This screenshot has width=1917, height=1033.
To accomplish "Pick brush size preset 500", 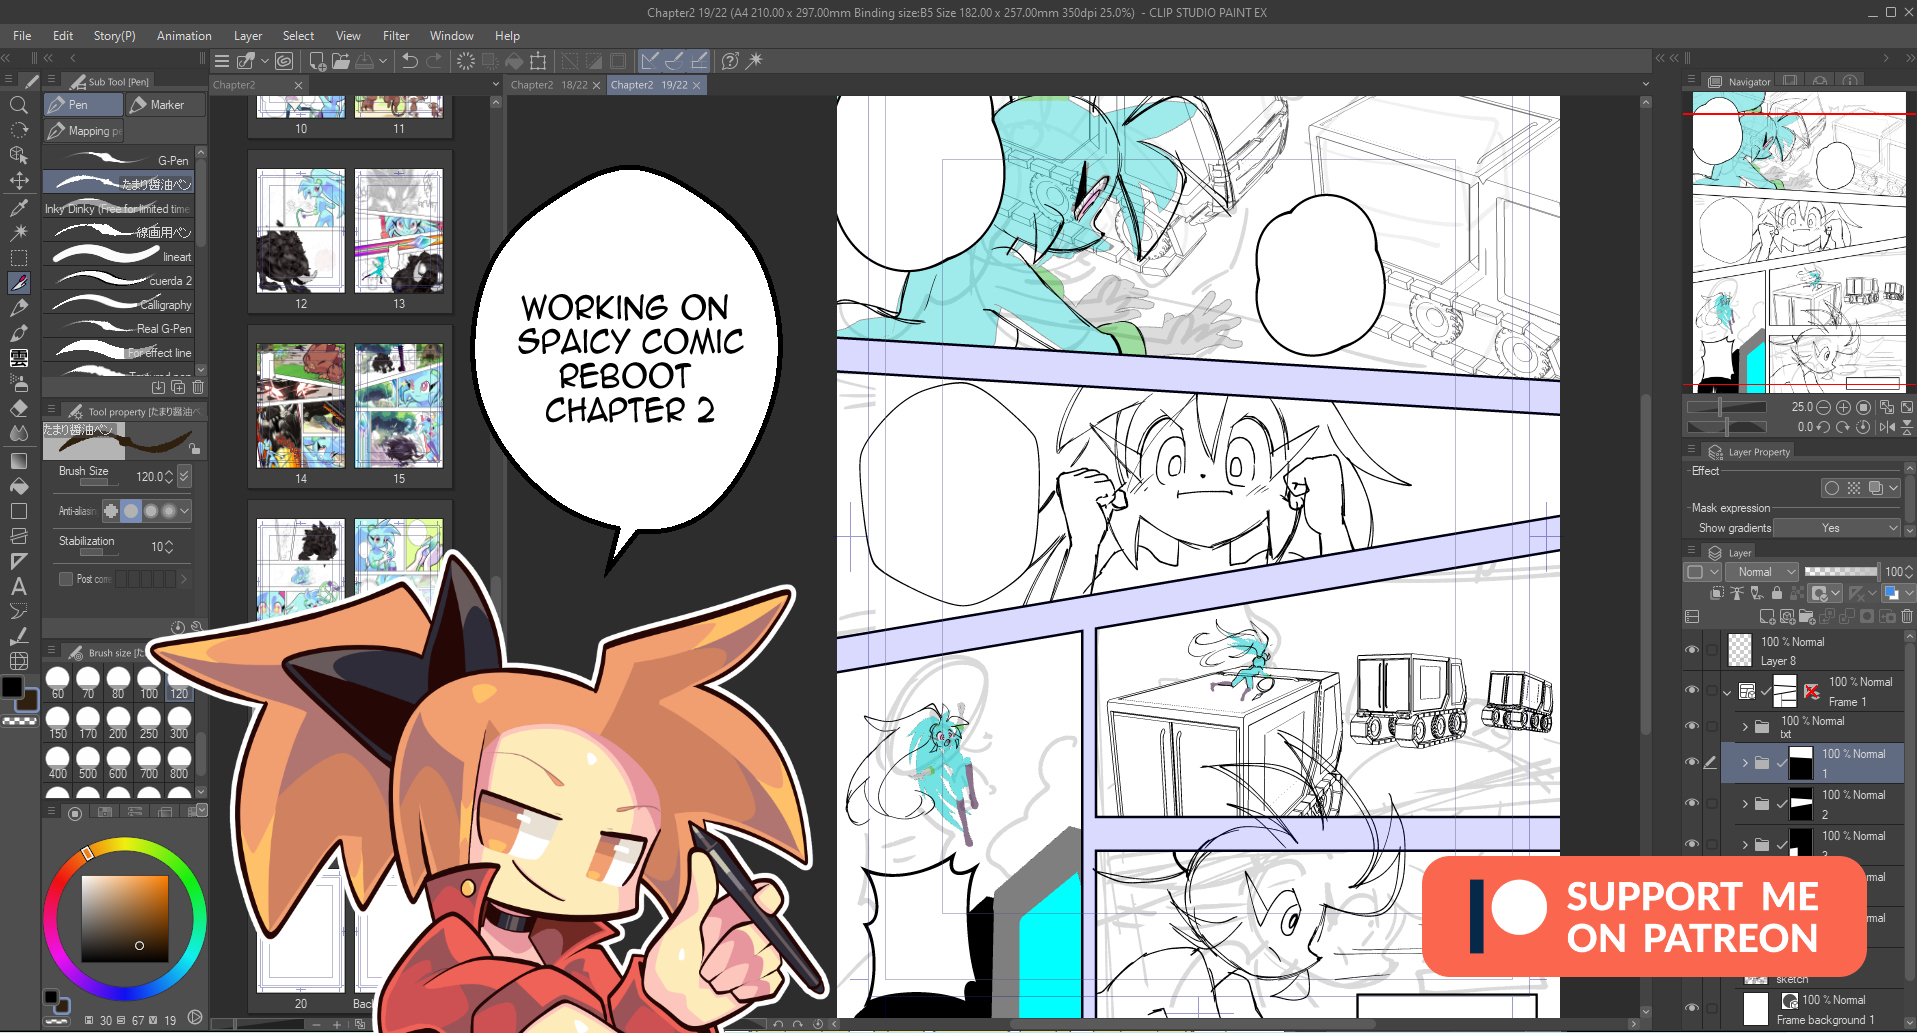I will (x=88, y=762).
